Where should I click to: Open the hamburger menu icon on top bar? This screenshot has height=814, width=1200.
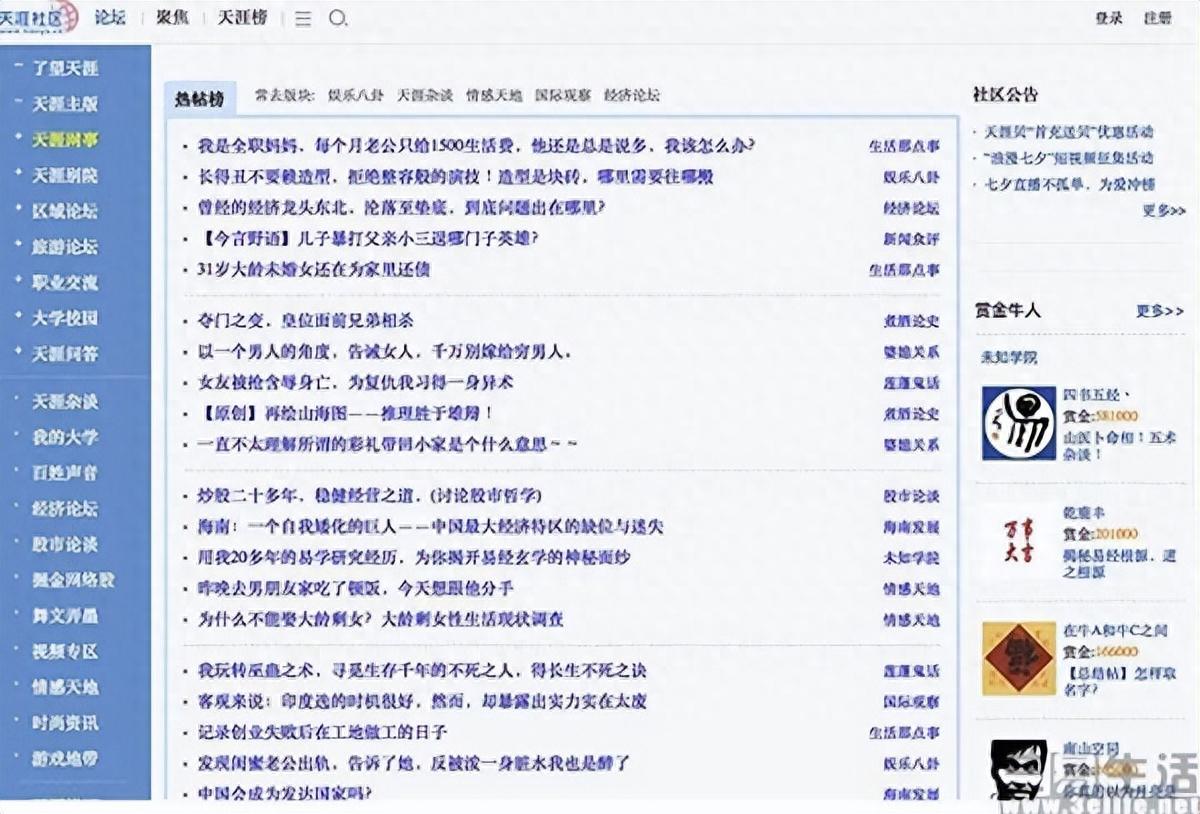pyautogui.click(x=301, y=18)
